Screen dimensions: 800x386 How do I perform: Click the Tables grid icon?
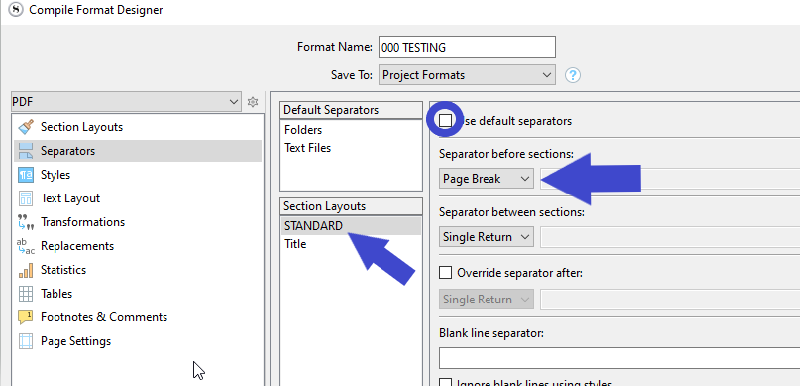point(26,294)
